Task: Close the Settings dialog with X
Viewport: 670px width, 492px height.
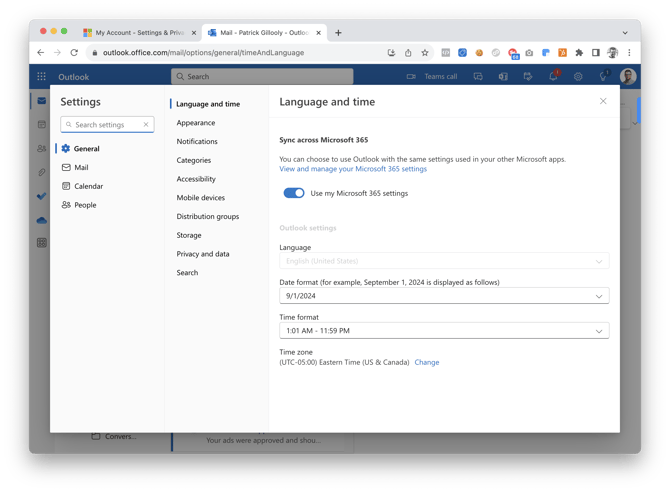Action: point(603,101)
